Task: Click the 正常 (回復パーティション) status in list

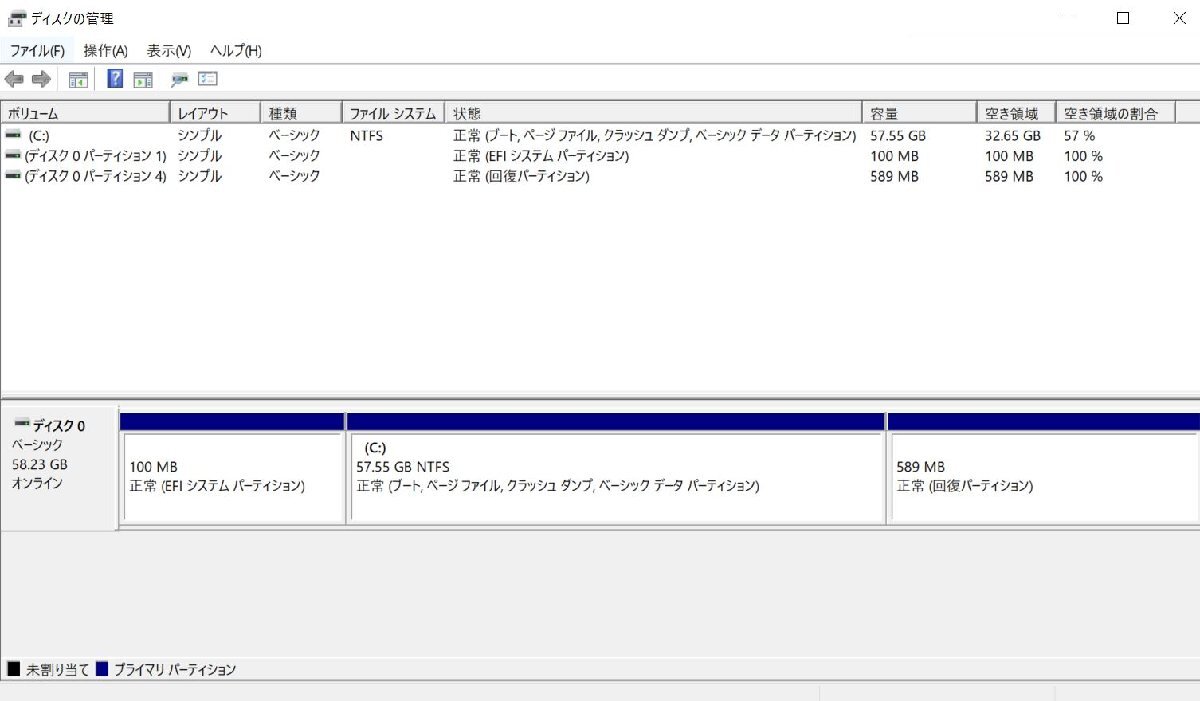Action: (x=521, y=176)
